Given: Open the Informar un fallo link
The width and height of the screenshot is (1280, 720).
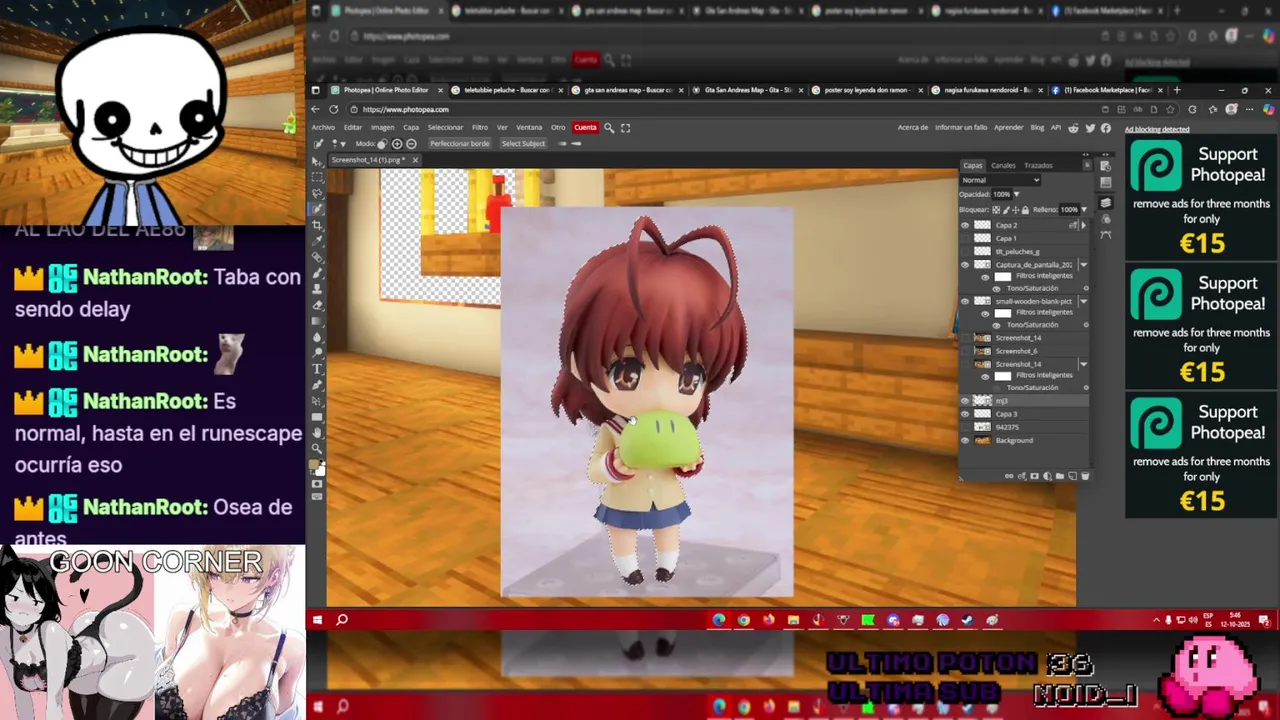Looking at the screenshot, I should (961, 127).
